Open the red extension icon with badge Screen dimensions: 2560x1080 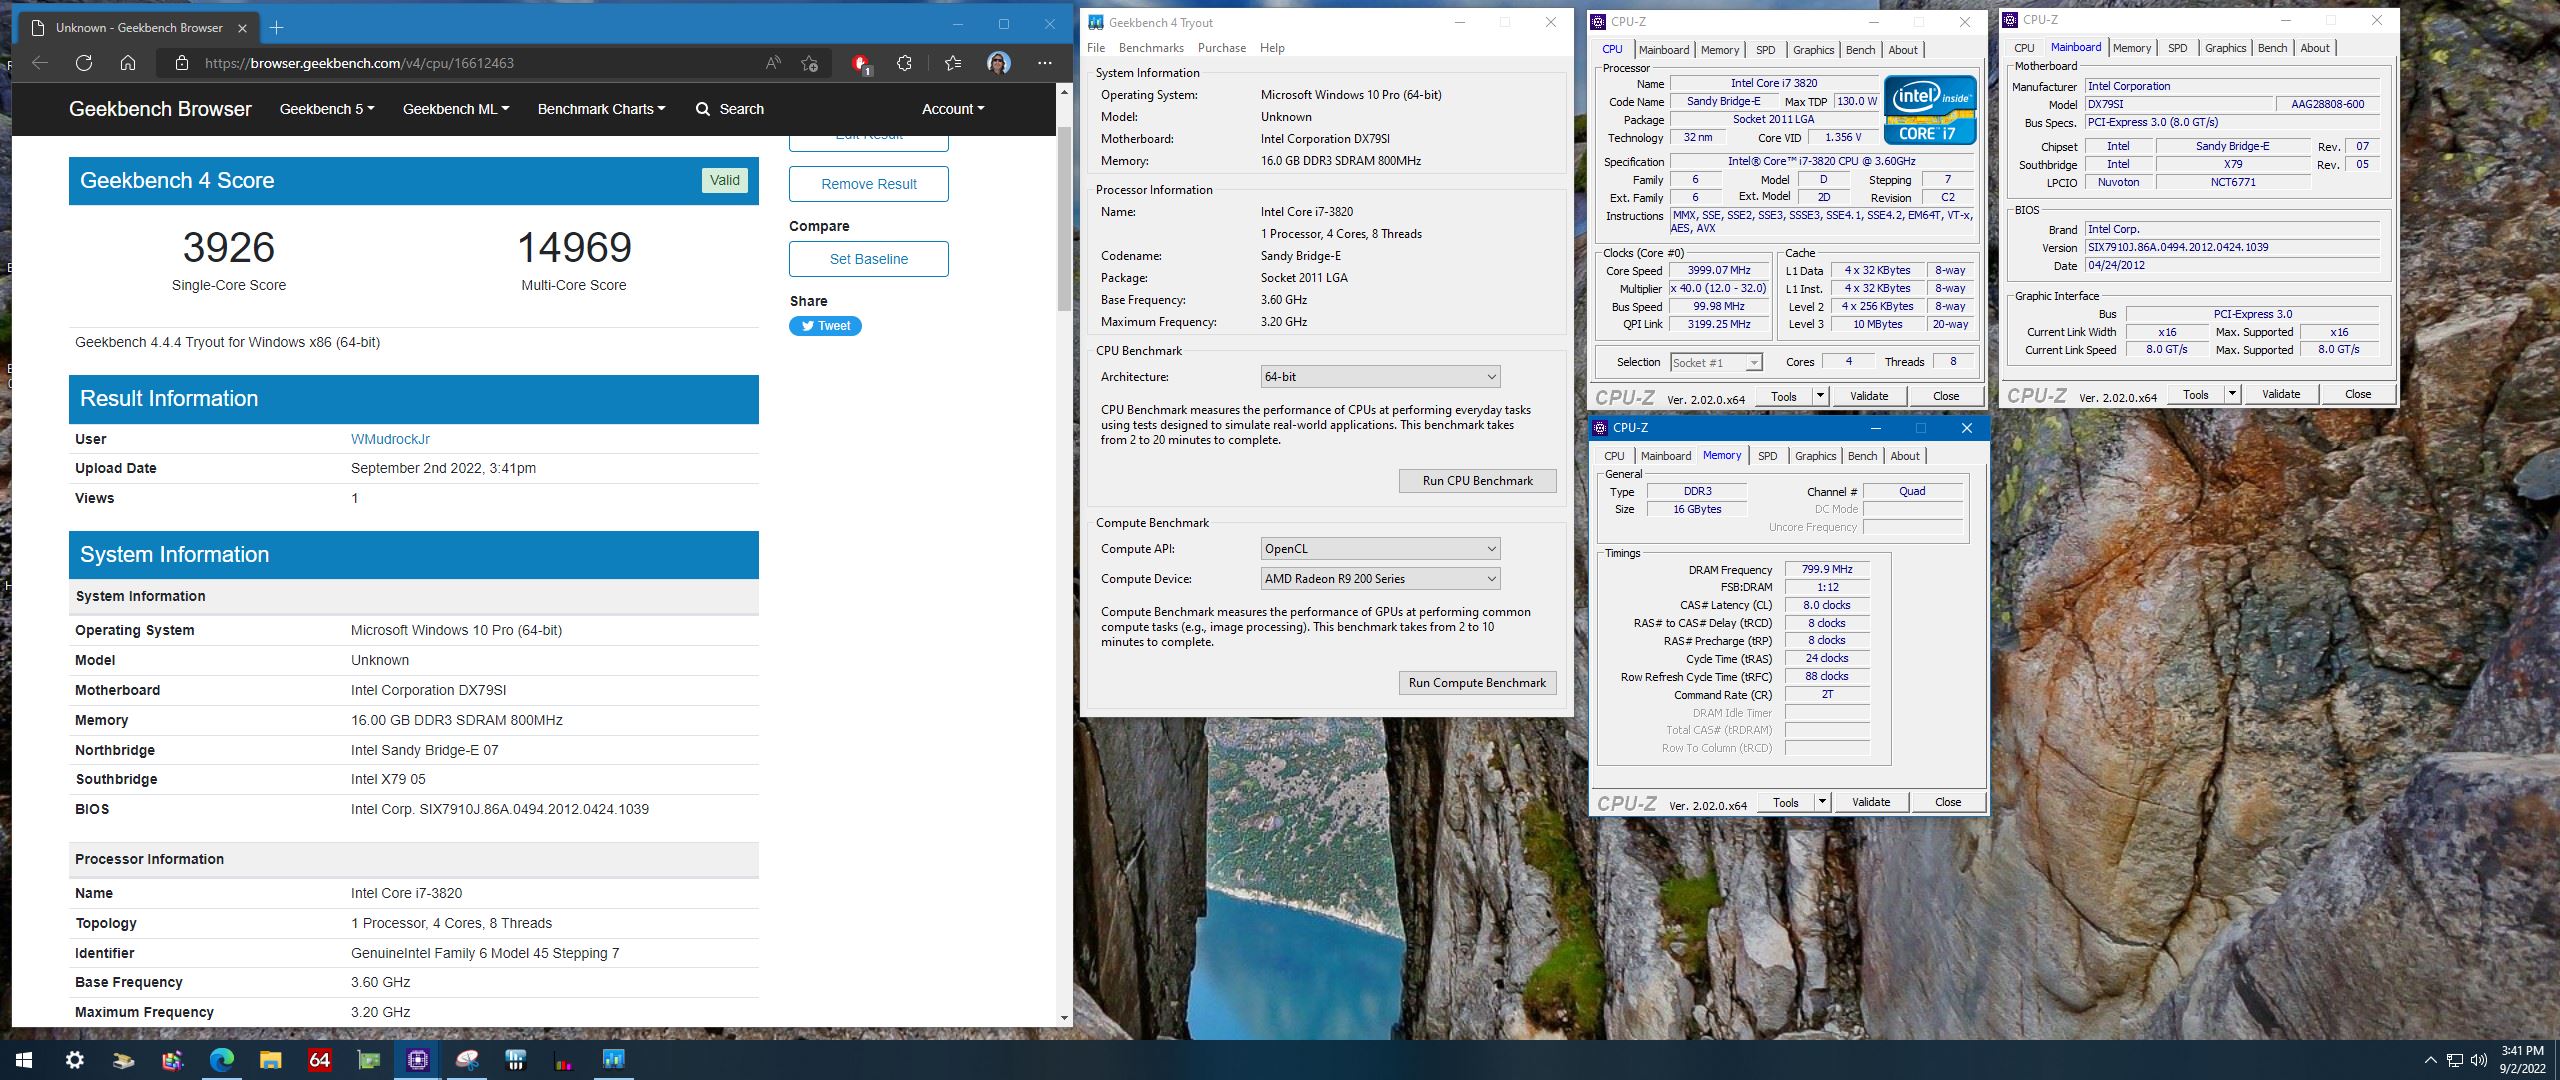[860, 64]
